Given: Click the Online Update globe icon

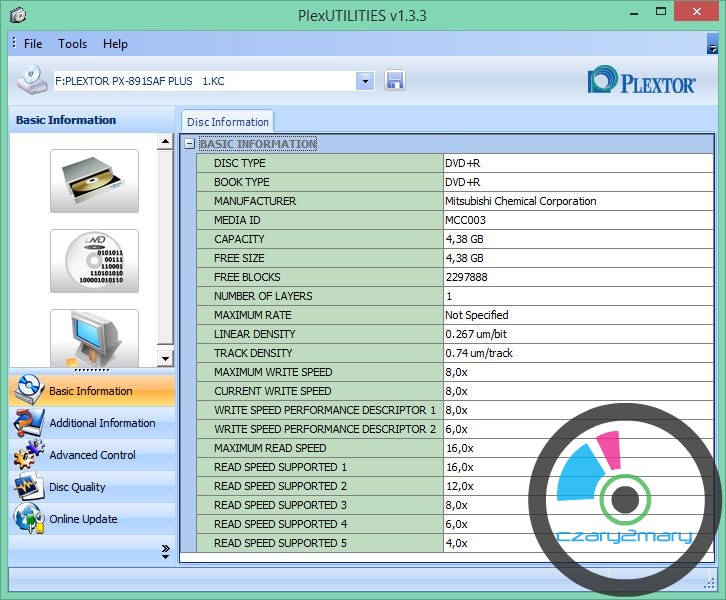Looking at the screenshot, I should click(28, 519).
